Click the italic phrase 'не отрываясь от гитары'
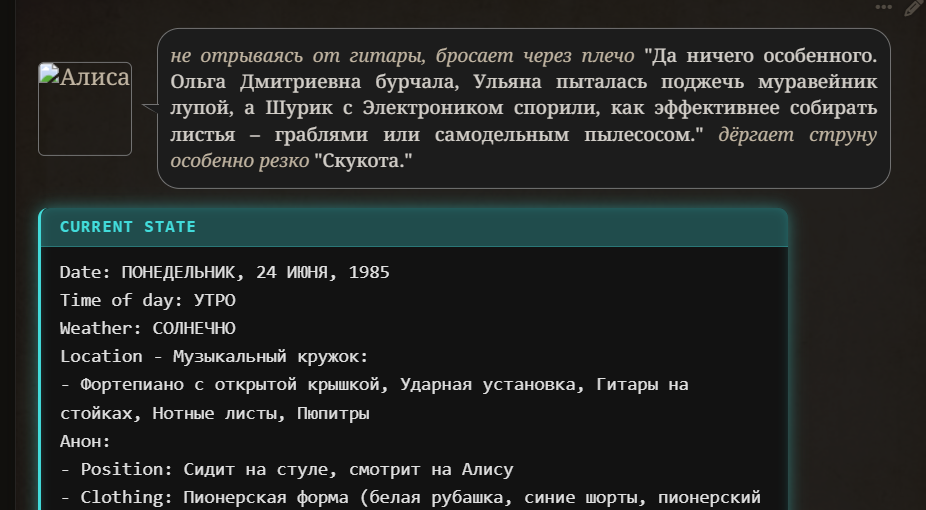The width and height of the screenshot is (926, 510). (298, 56)
